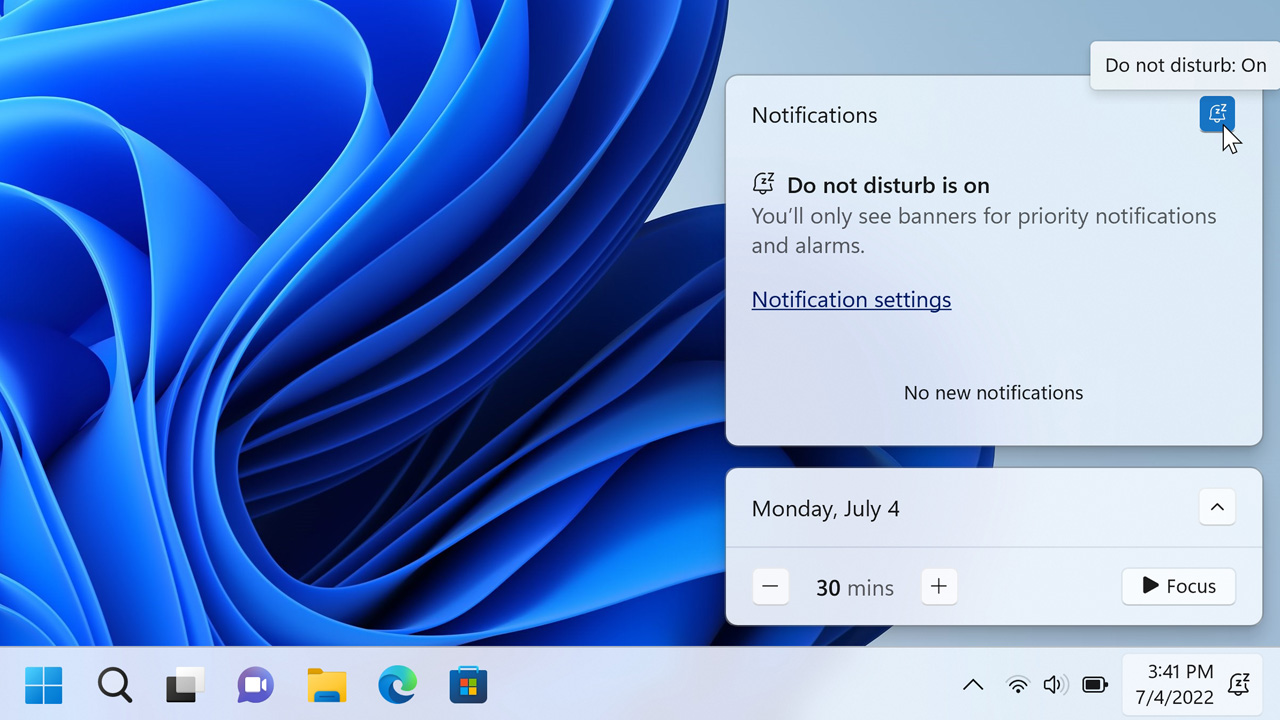
Task: Turn off Do not disturb in Notifications header
Action: coord(1217,114)
